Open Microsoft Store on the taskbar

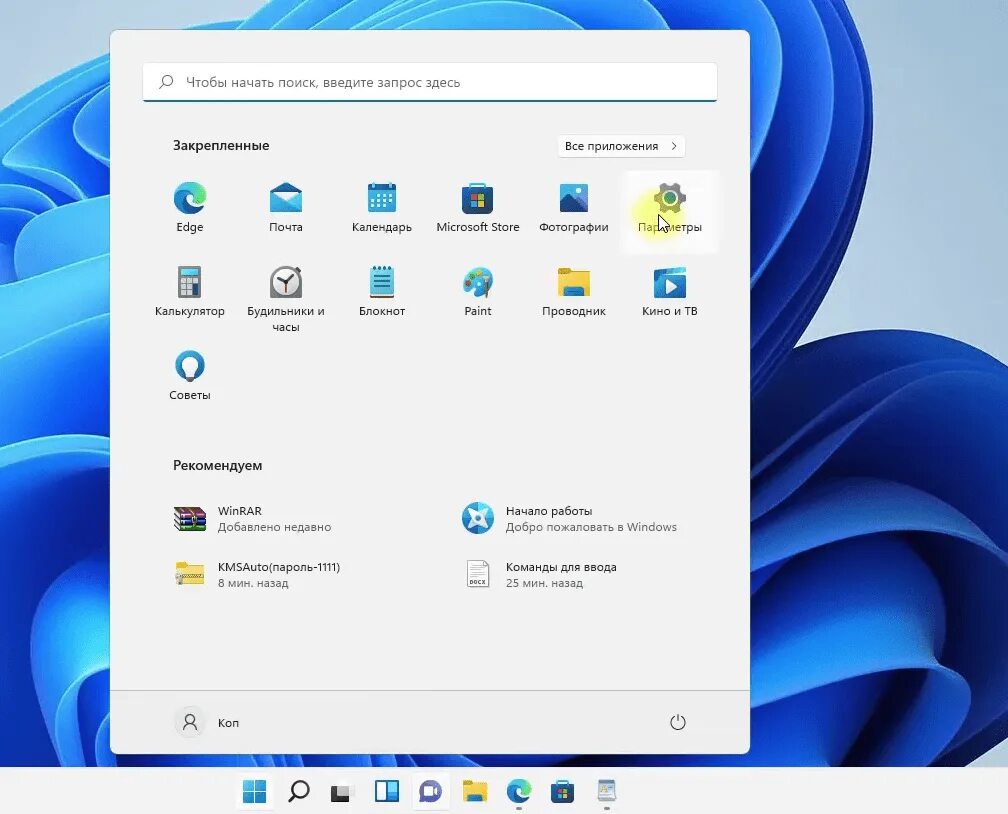[562, 791]
